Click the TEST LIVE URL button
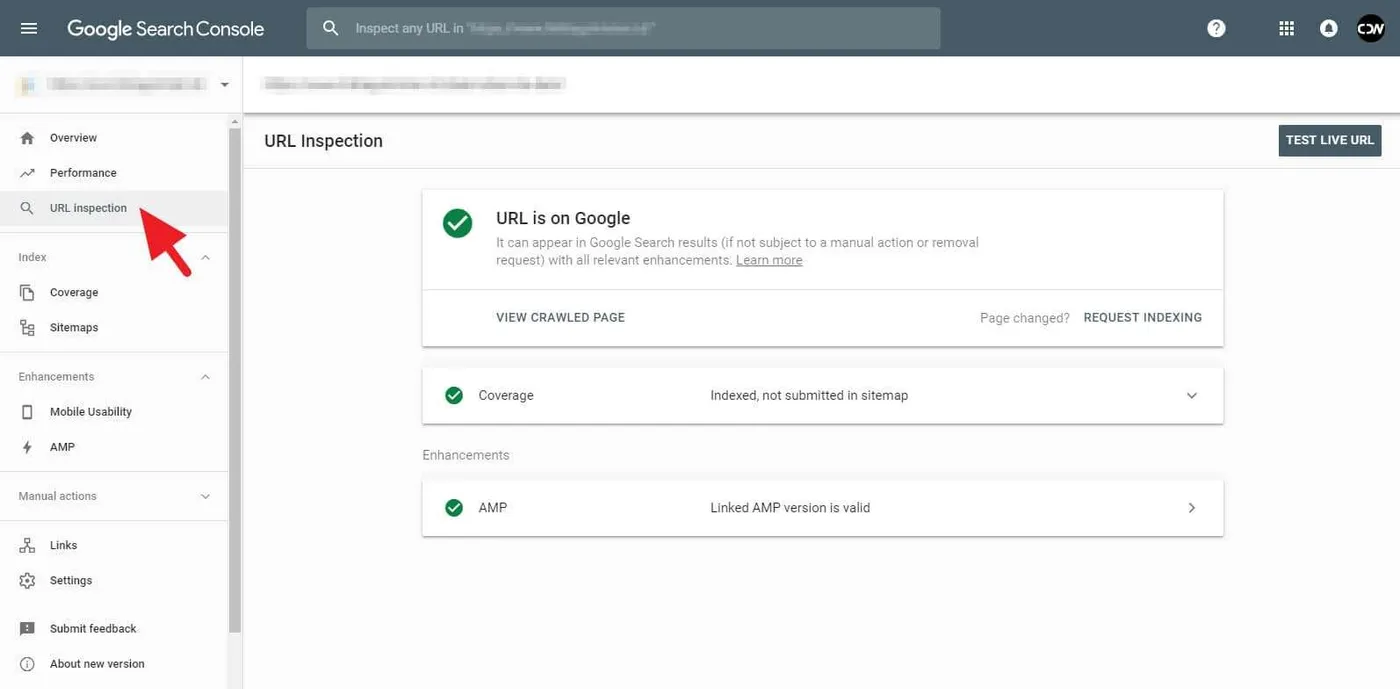Screen dimensions: 1400x689 [x=1330, y=140]
